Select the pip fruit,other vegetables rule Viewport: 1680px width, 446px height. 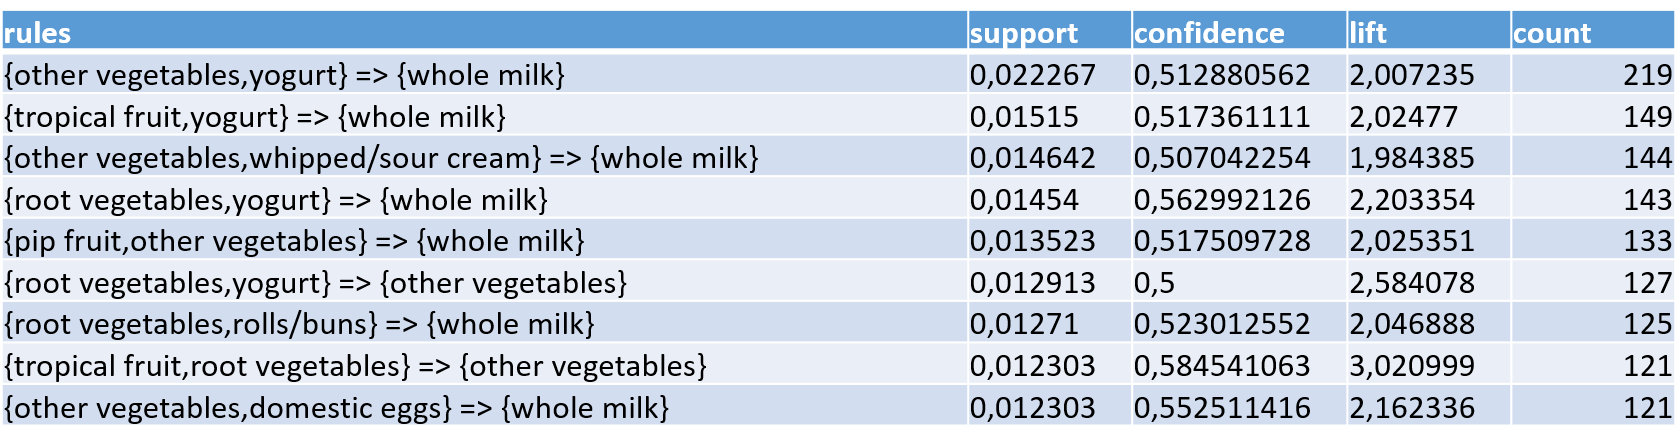[x=295, y=241]
